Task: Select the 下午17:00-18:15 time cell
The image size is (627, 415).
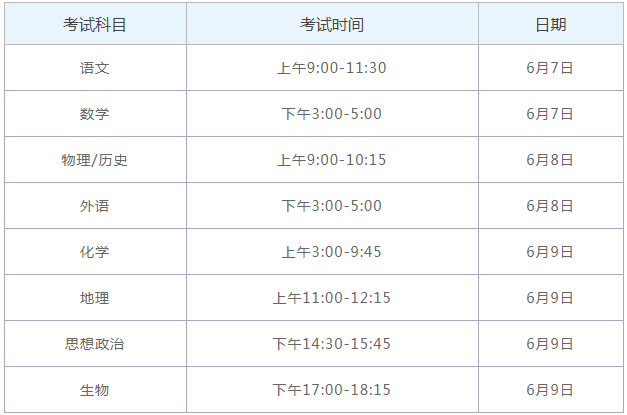Action: pyautogui.click(x=331, y=390)
